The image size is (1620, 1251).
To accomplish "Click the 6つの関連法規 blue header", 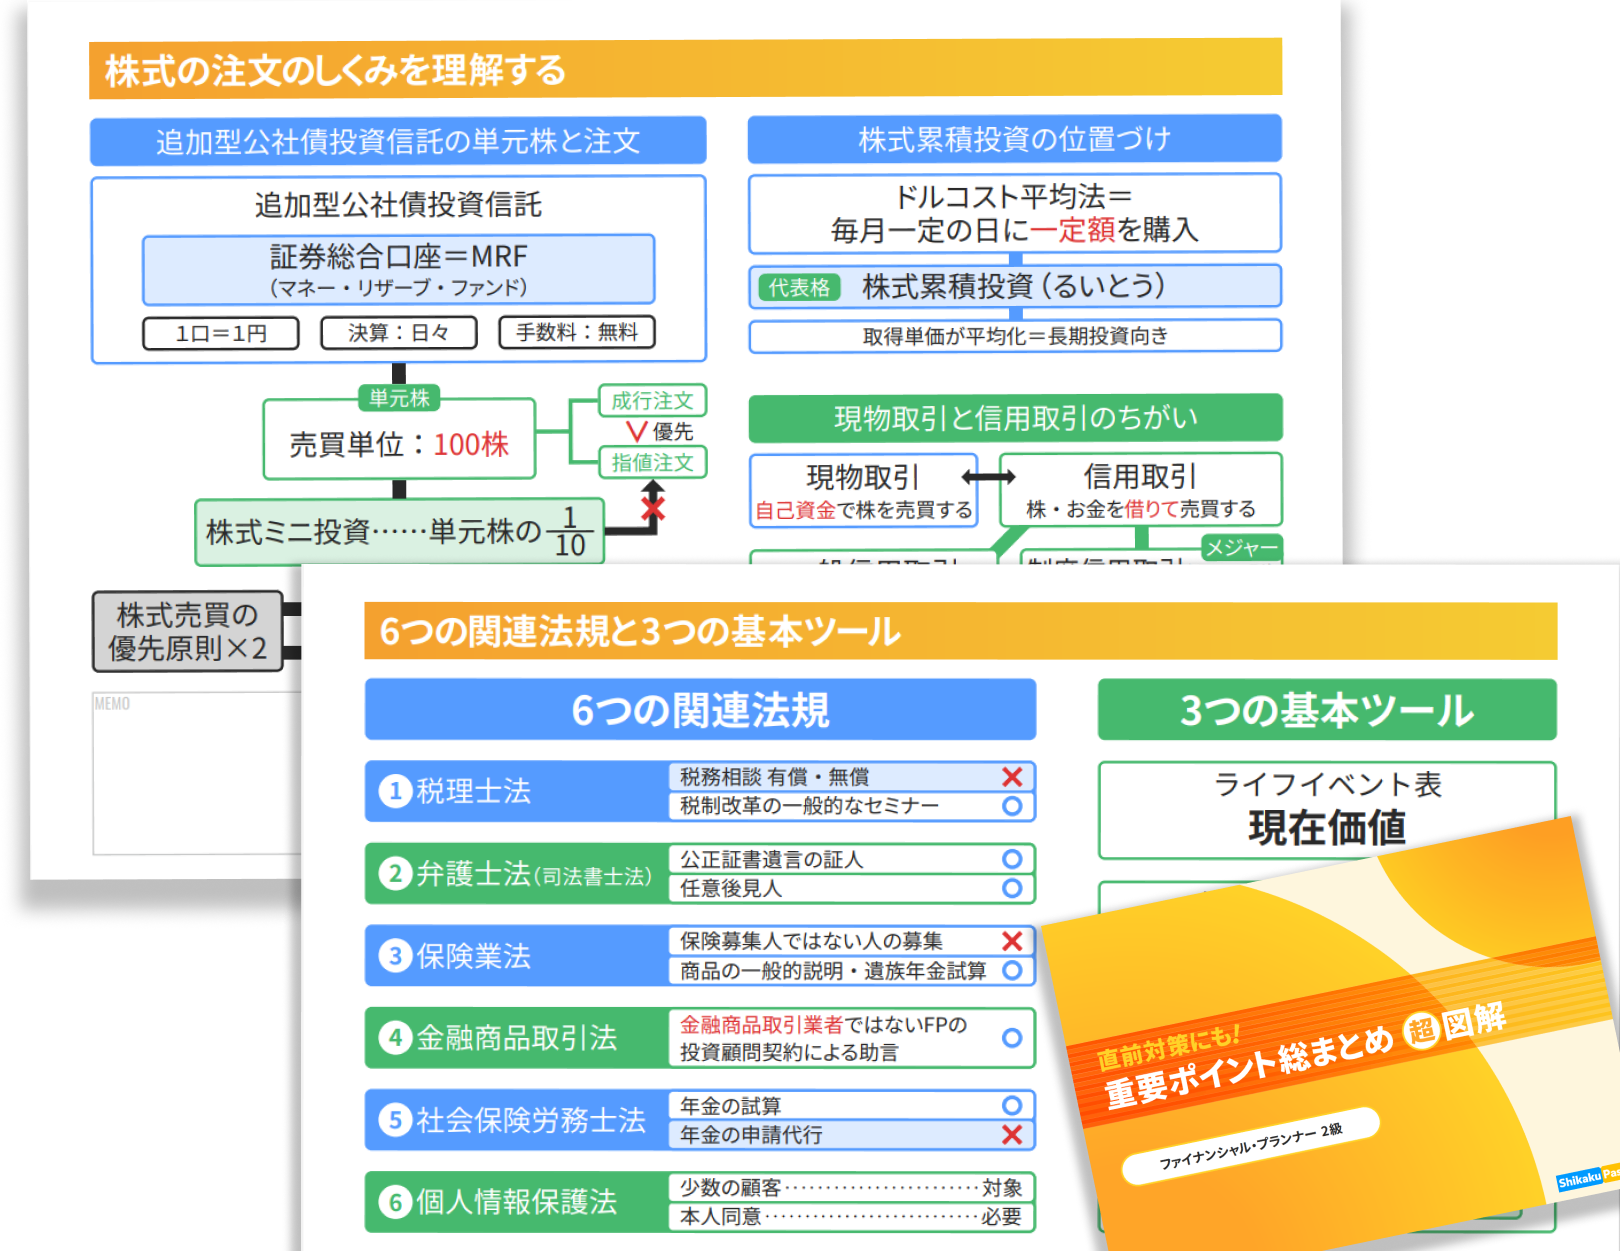I will [x=700, y=710].
